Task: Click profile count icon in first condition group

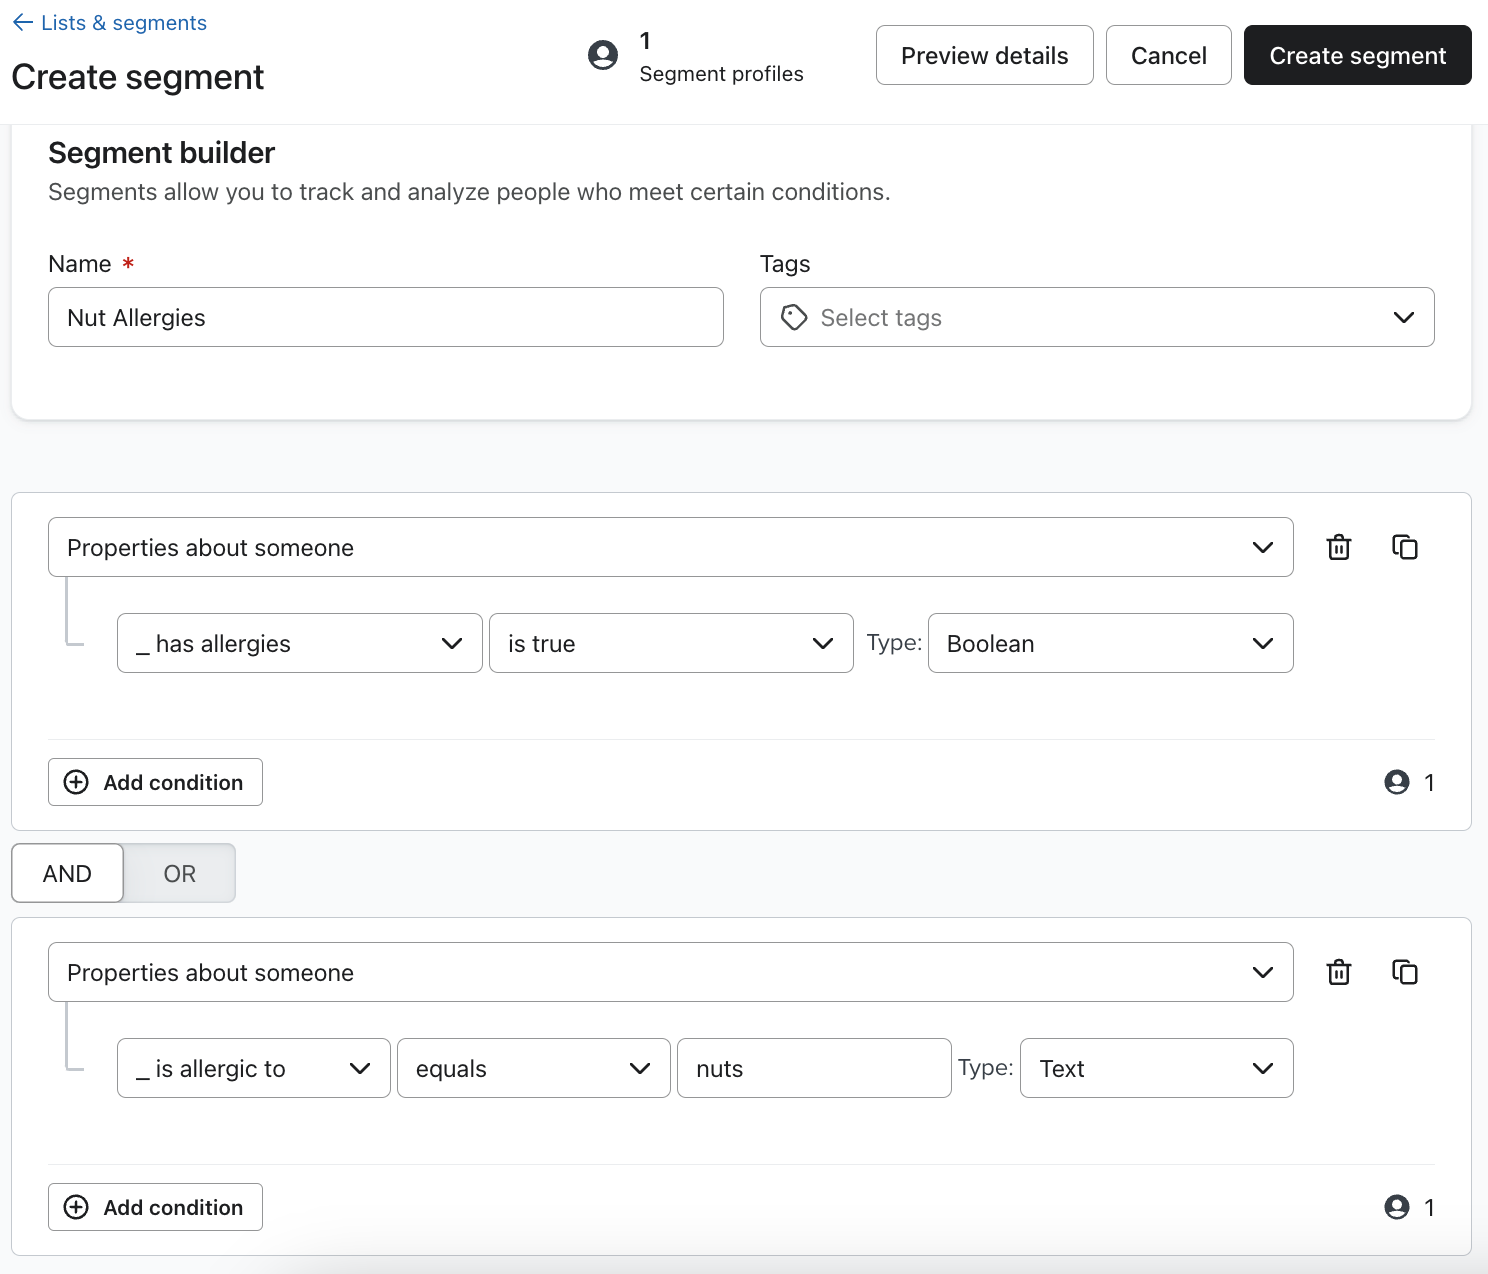Action: (1396, 782)
